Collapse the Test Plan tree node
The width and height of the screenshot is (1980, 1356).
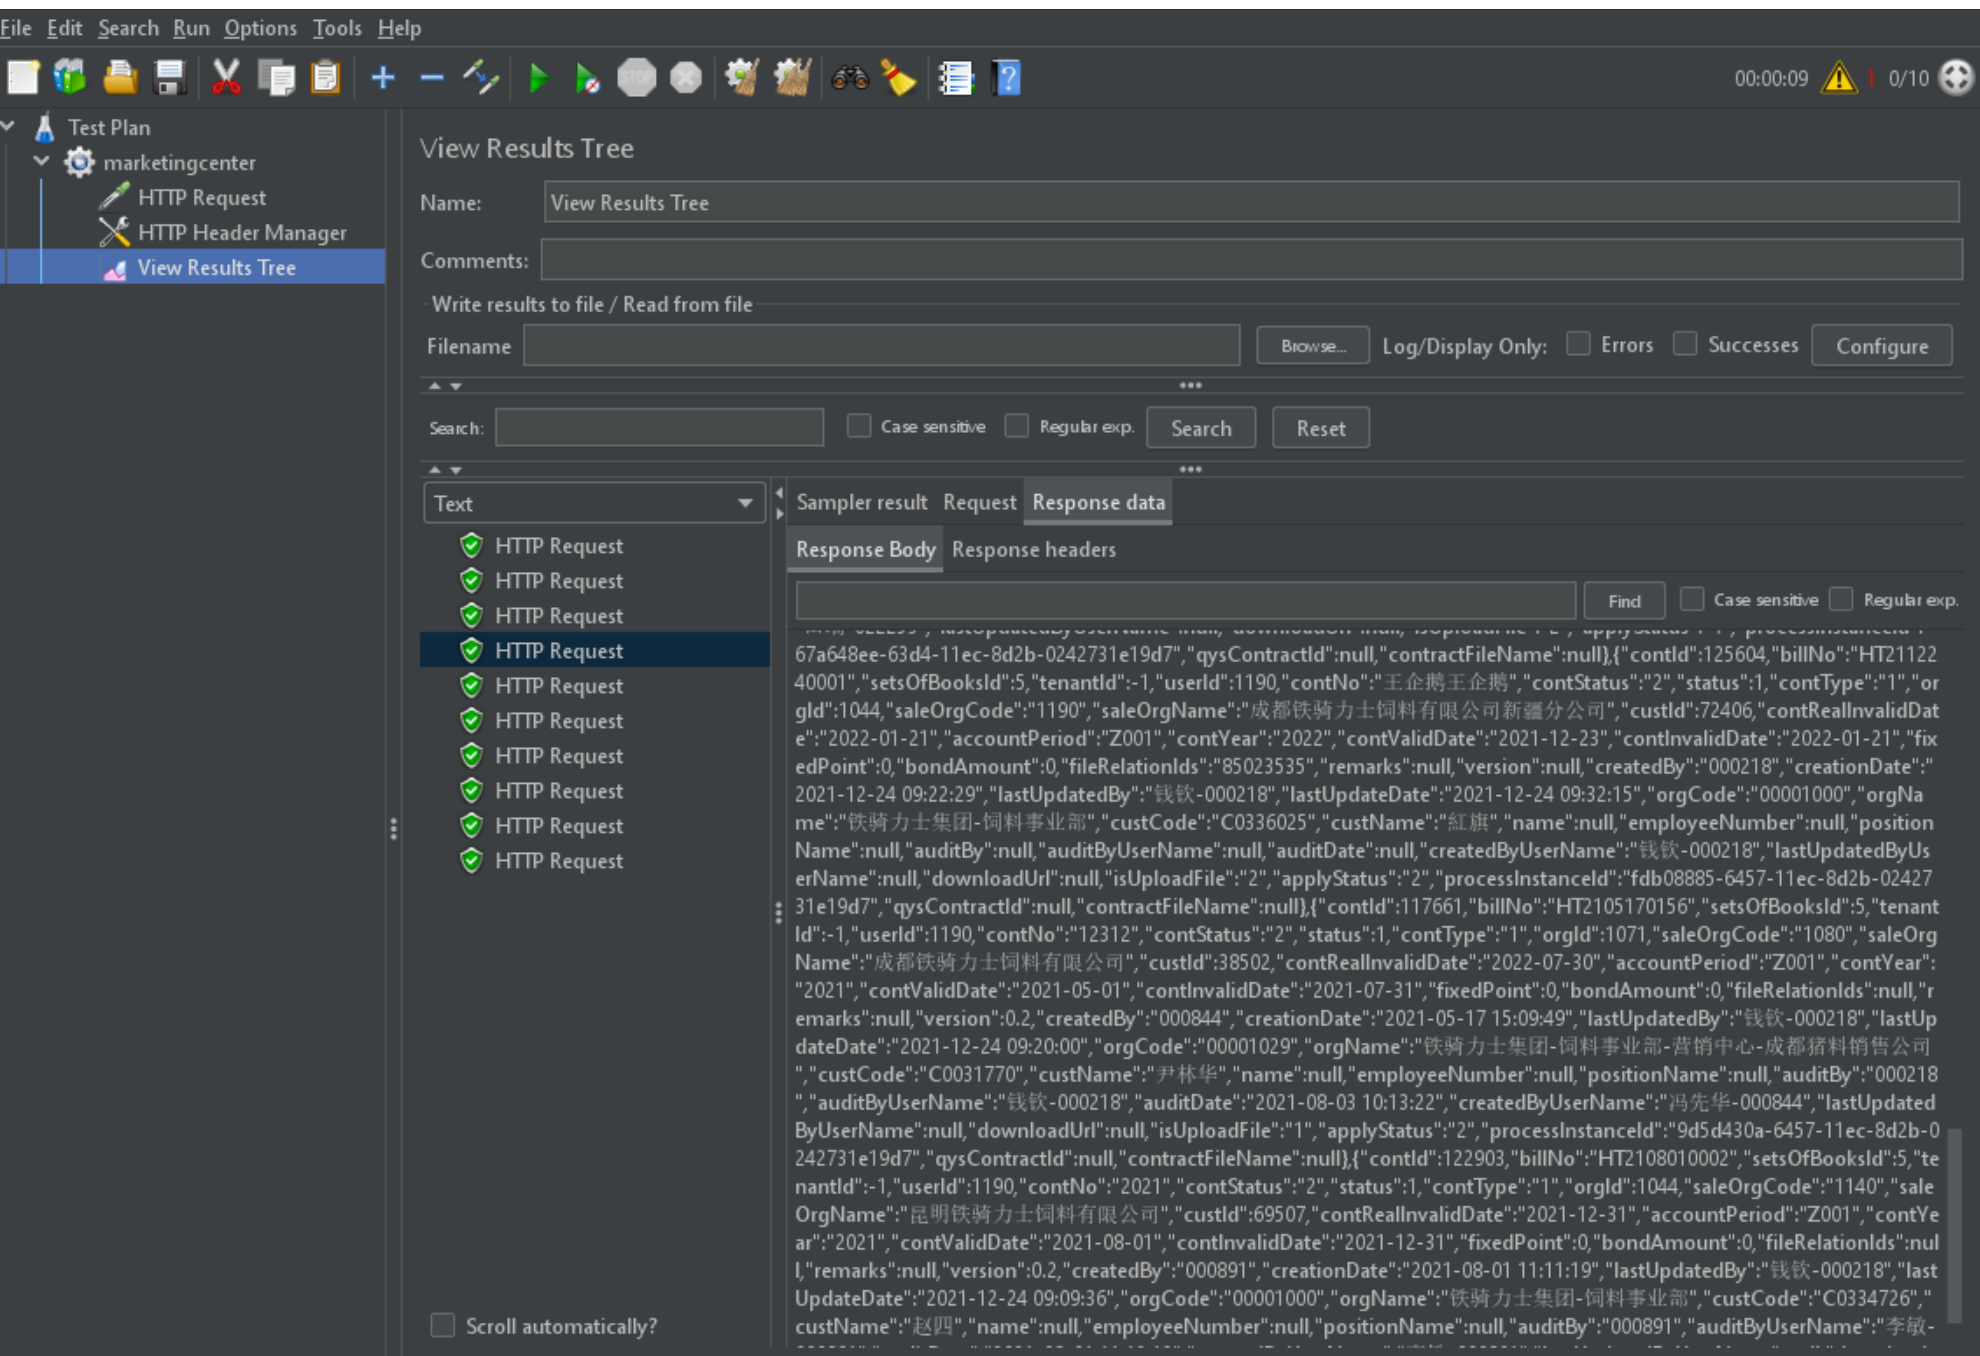click(x=9, y=126)
